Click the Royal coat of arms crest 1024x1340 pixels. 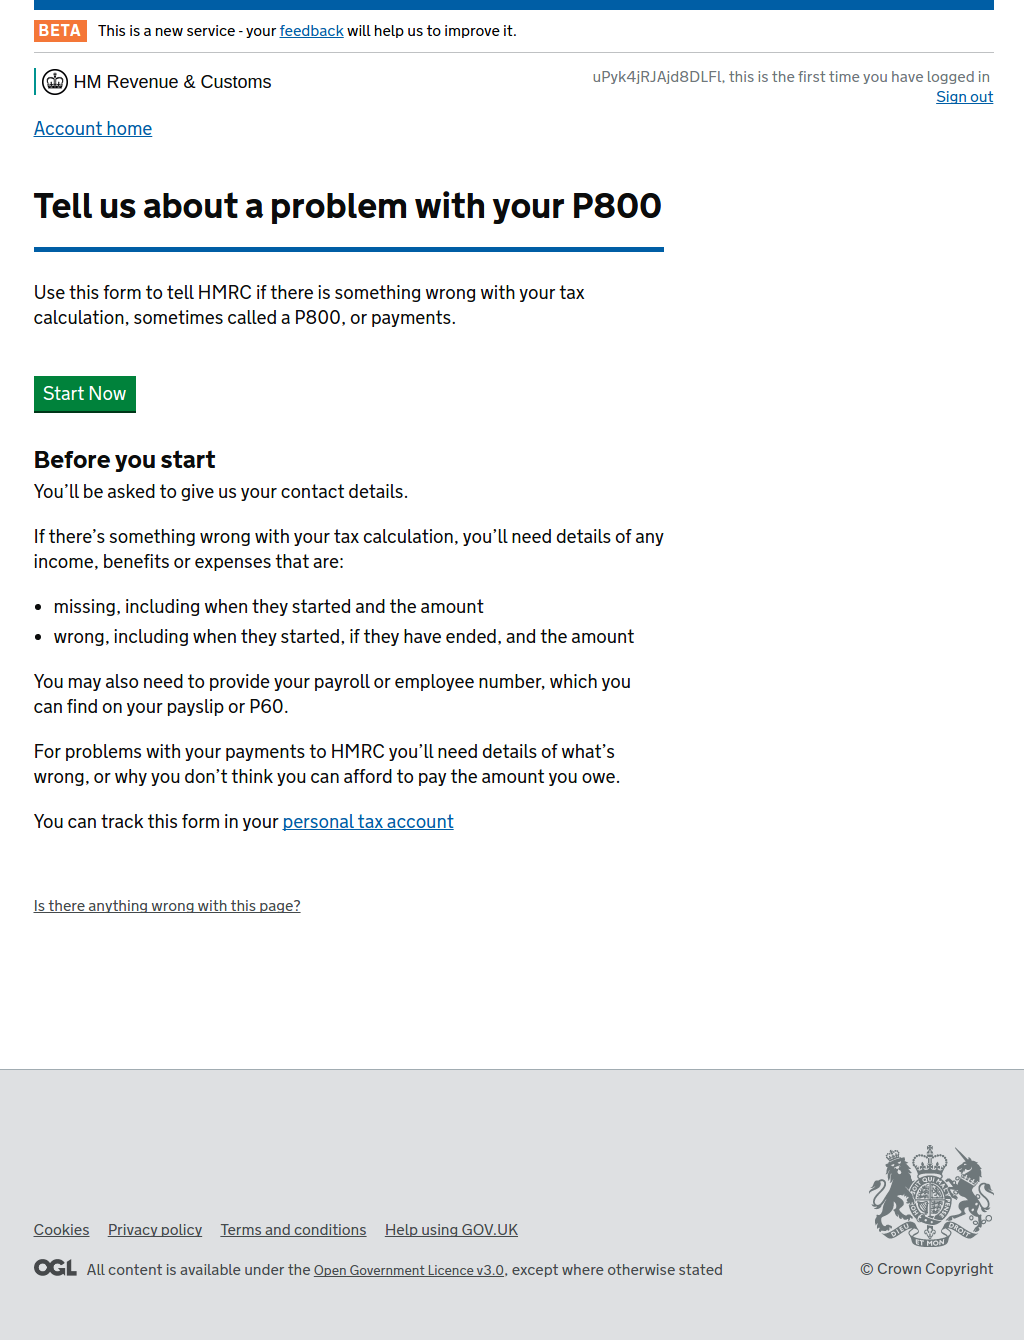click(930, 1196)
